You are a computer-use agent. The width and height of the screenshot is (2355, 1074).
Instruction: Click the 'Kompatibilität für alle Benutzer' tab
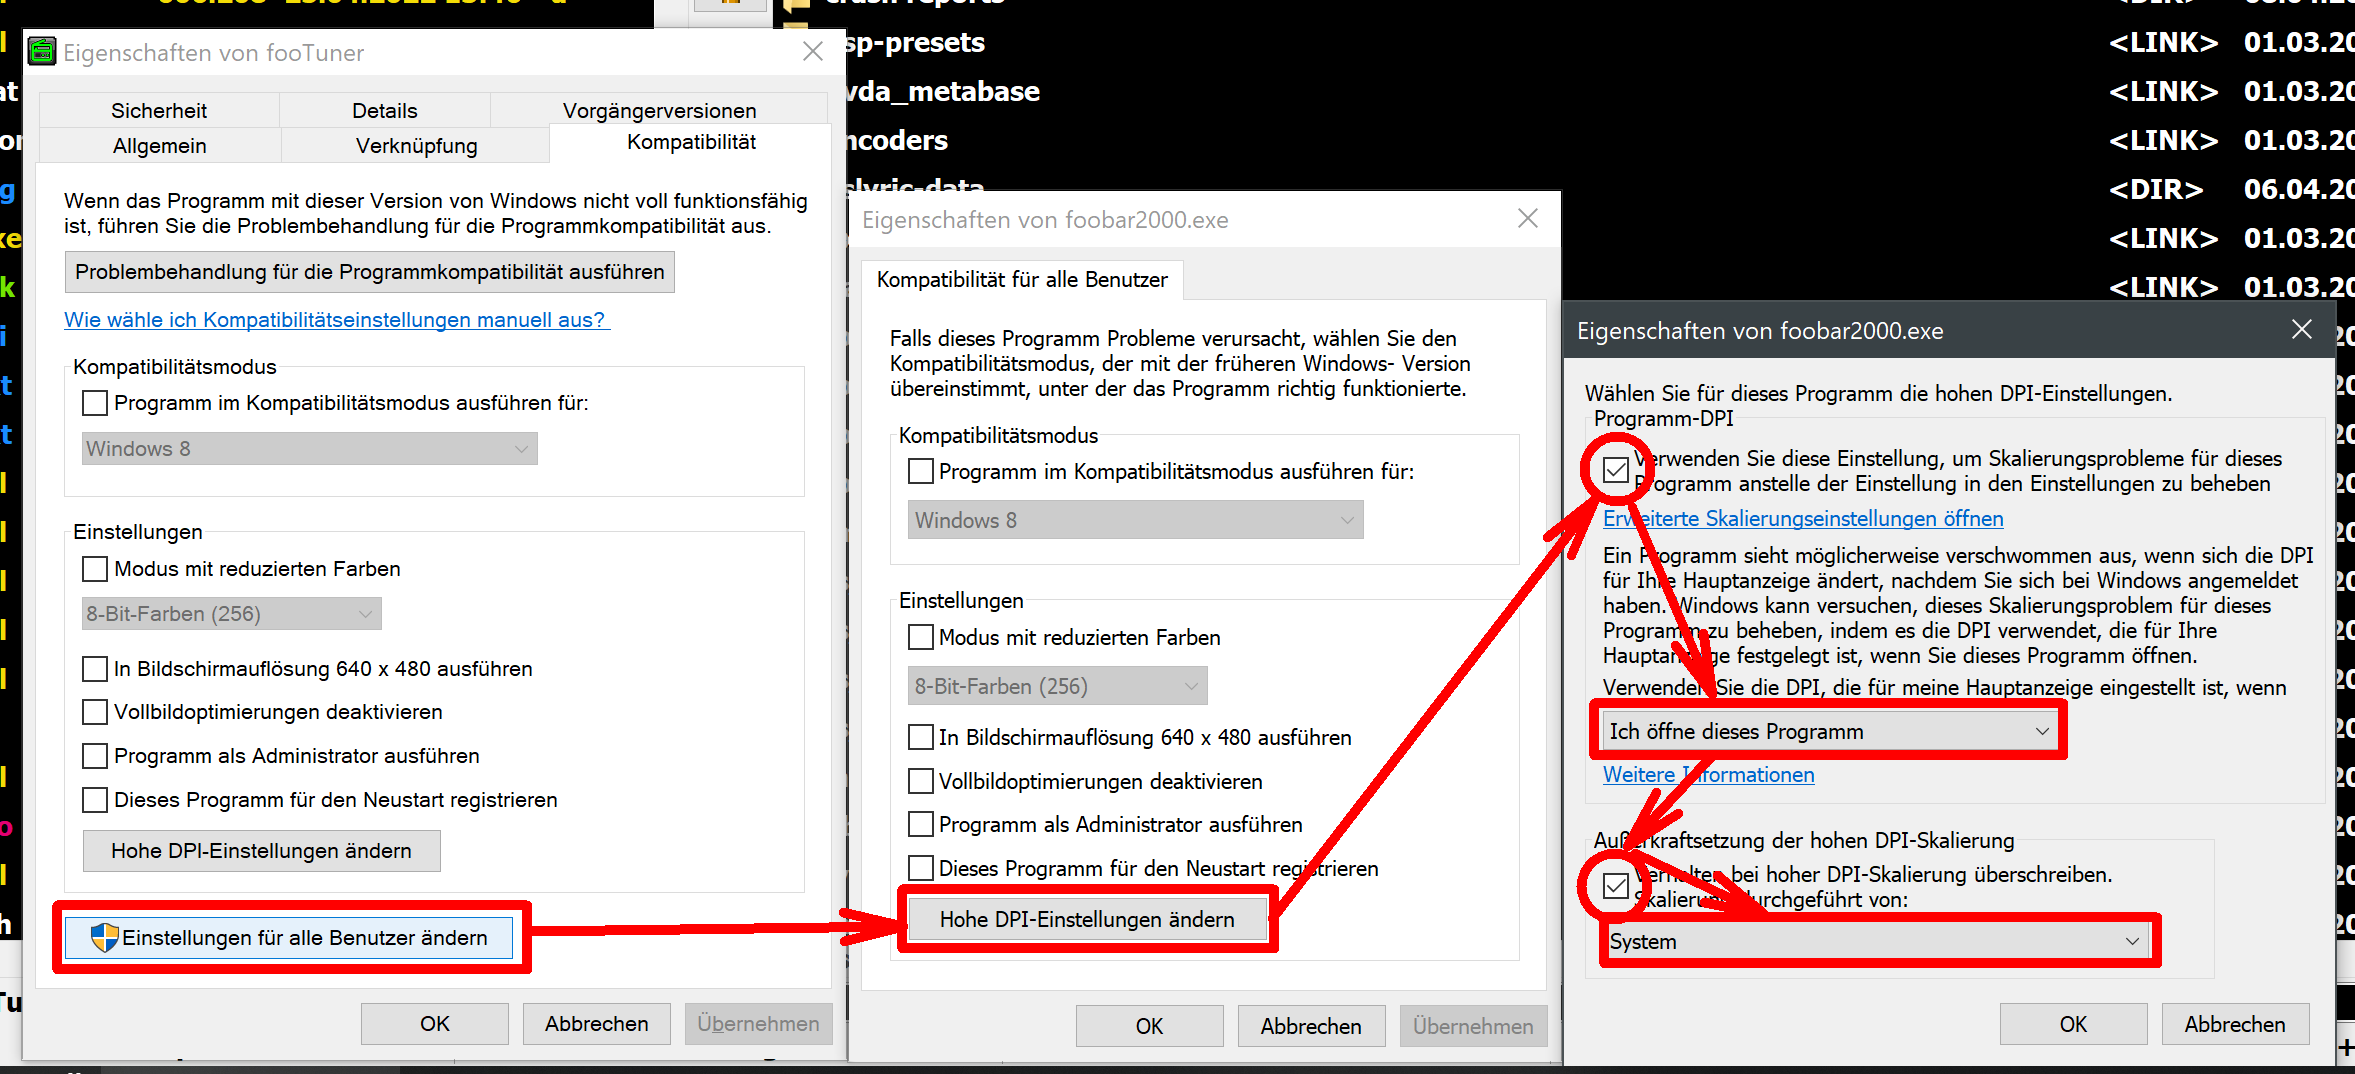(1022, 280)
